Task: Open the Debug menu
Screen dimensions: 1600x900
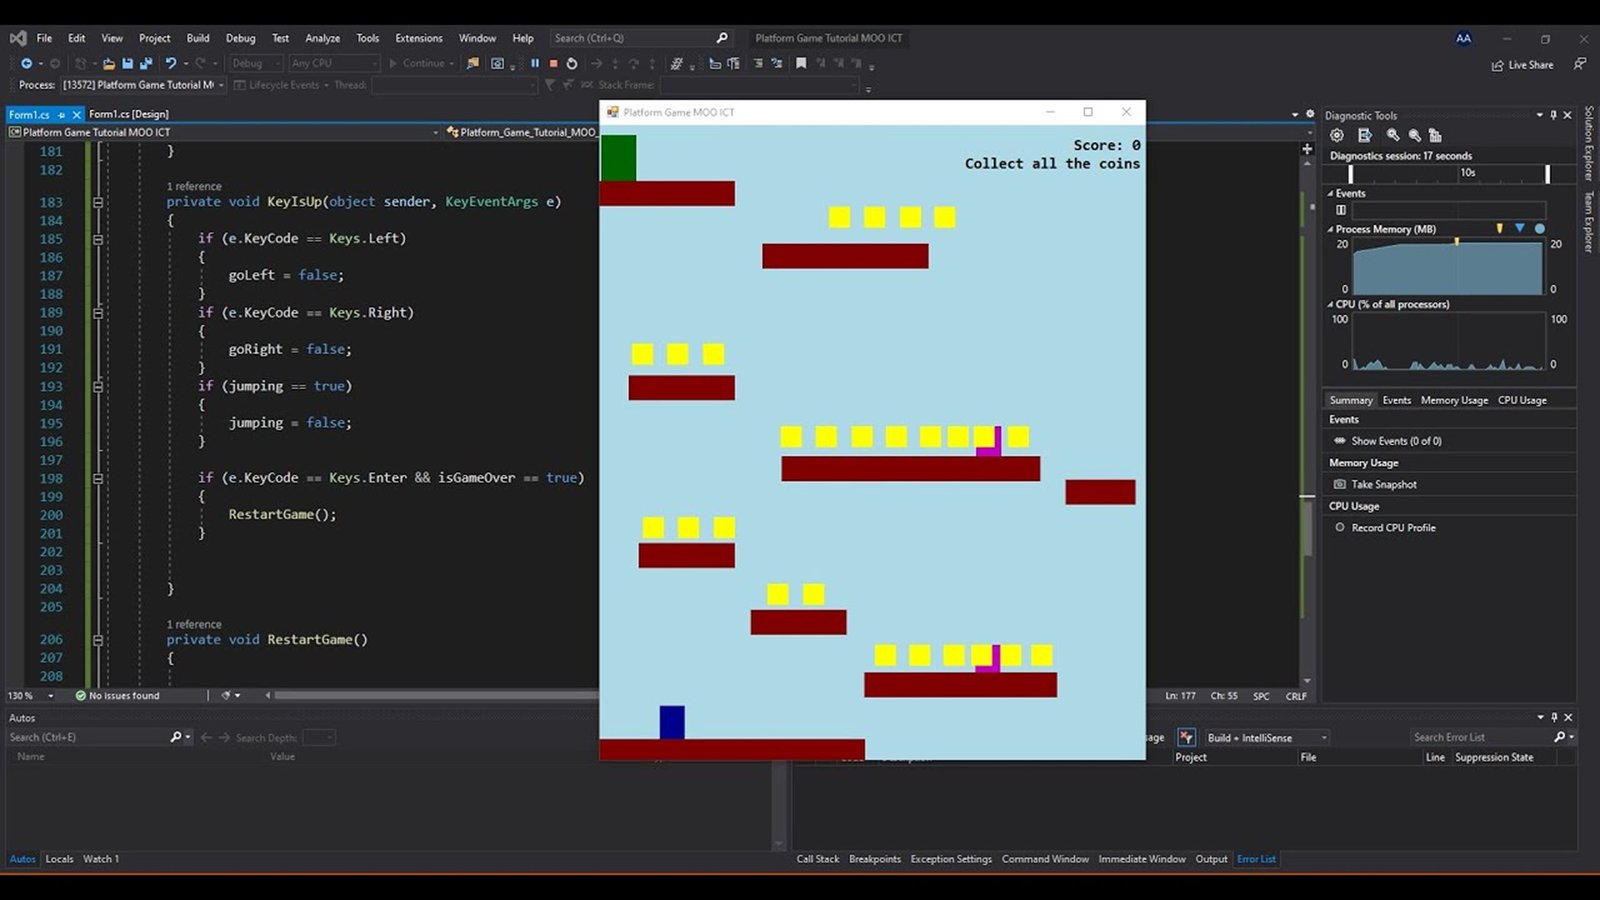Action: tap(240, 38)
